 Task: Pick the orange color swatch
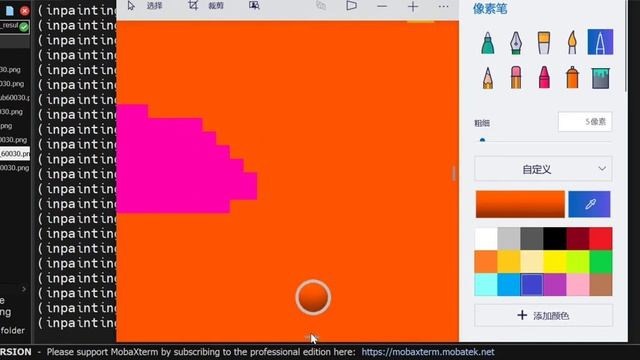[x=486, y=262]
